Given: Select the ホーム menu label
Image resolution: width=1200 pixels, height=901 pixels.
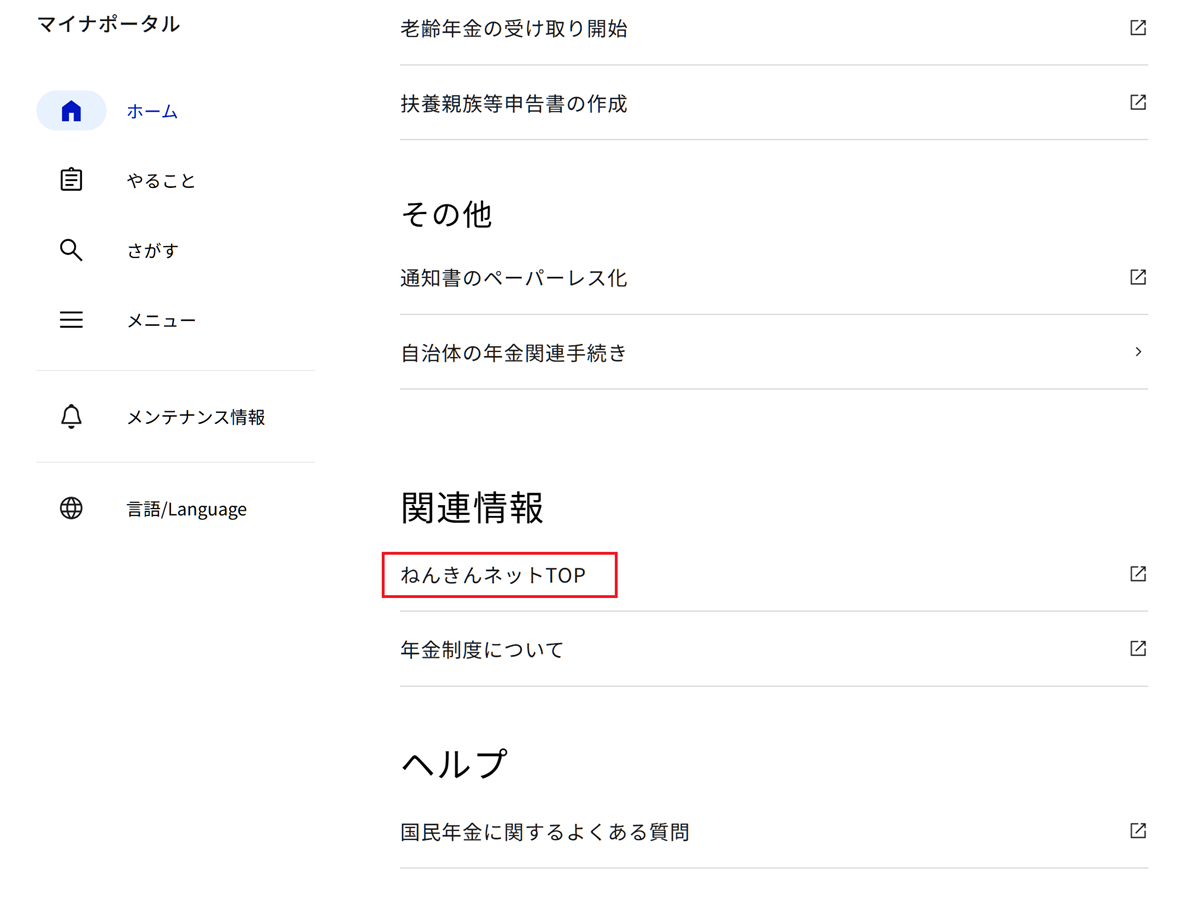Looking at the screenshot, I should click(152, 112).
